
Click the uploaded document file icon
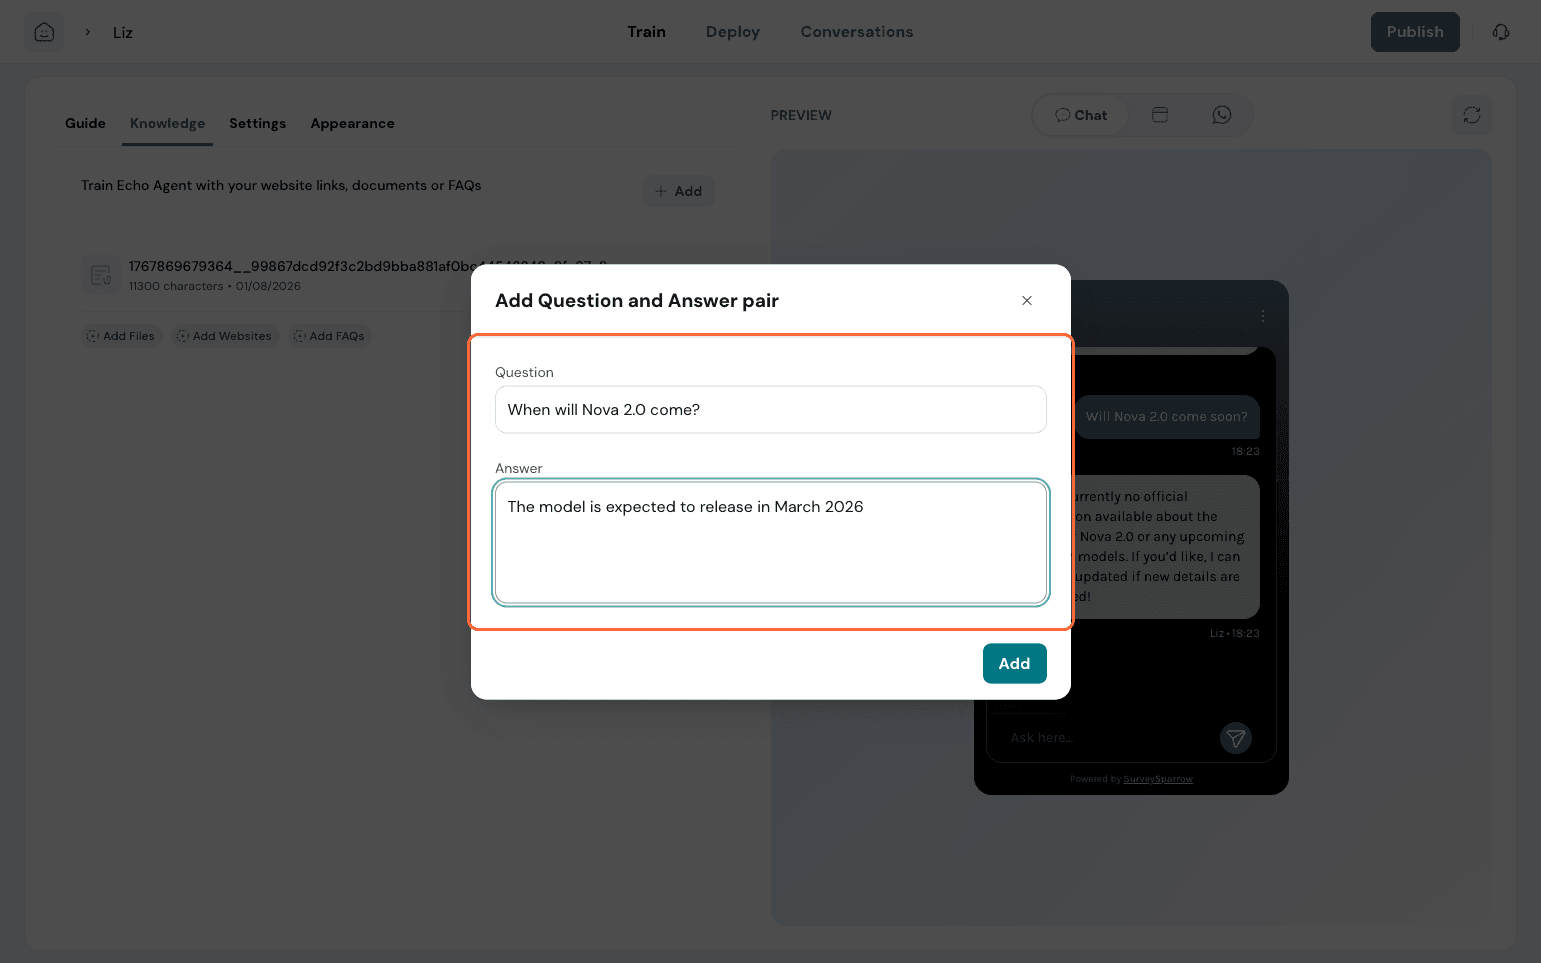coord(101,275)
